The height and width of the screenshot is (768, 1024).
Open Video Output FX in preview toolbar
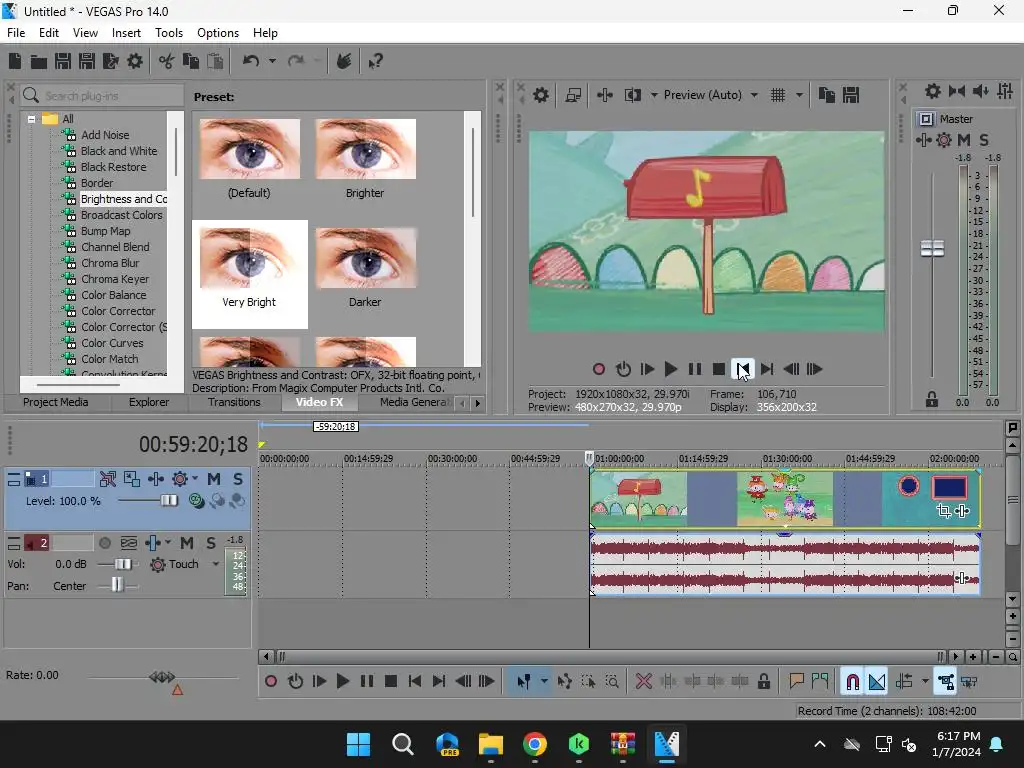(605, 95)
